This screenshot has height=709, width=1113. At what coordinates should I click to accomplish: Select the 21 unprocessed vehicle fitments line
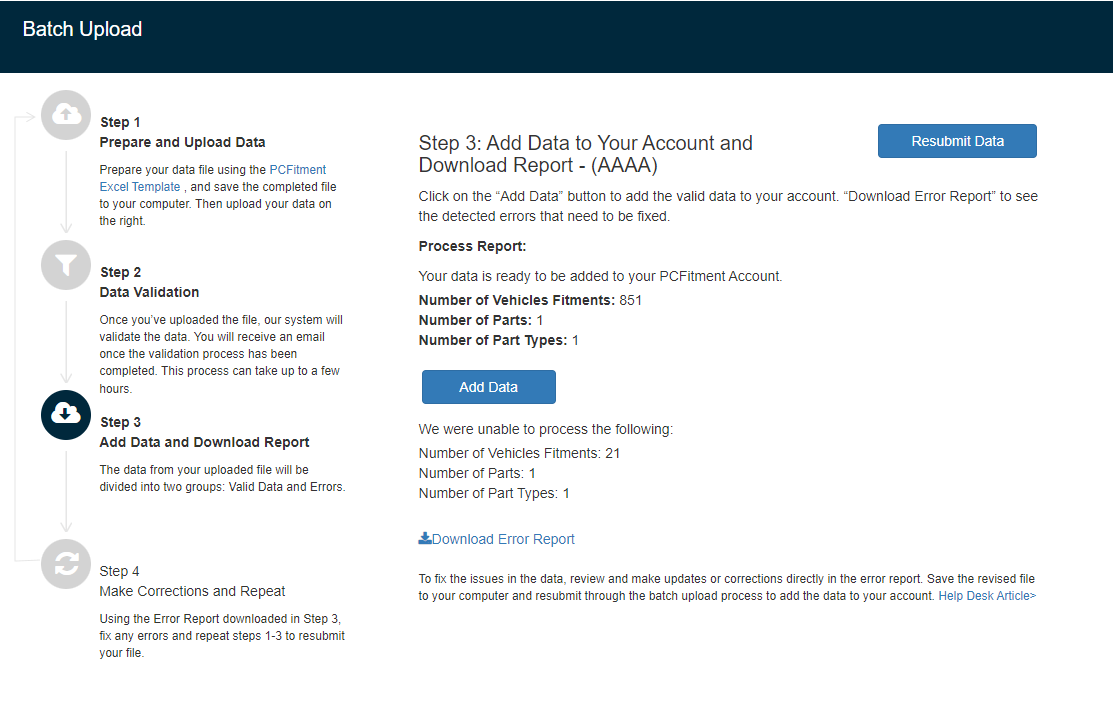(519, 453)
